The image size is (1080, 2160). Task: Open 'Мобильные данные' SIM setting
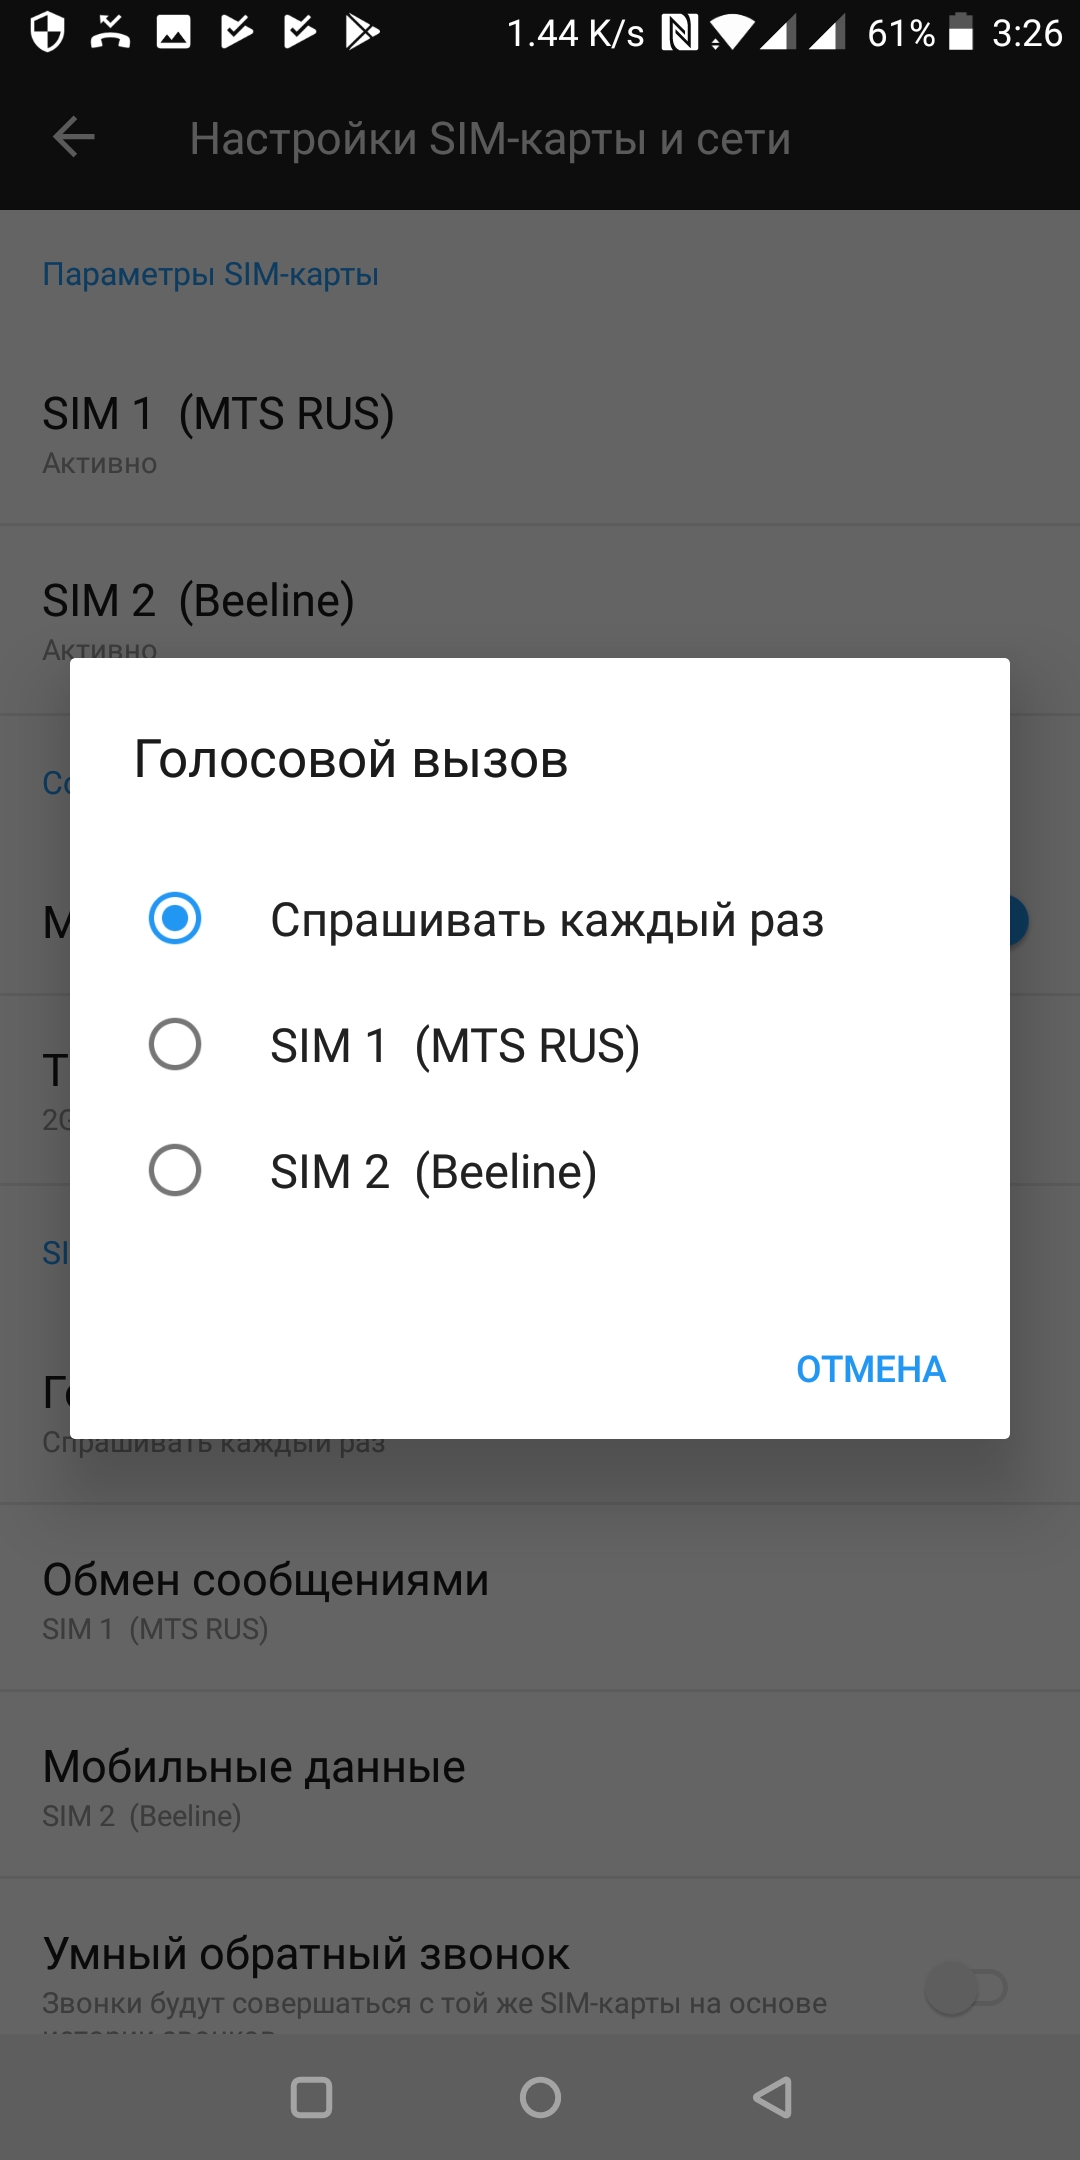254,1785
